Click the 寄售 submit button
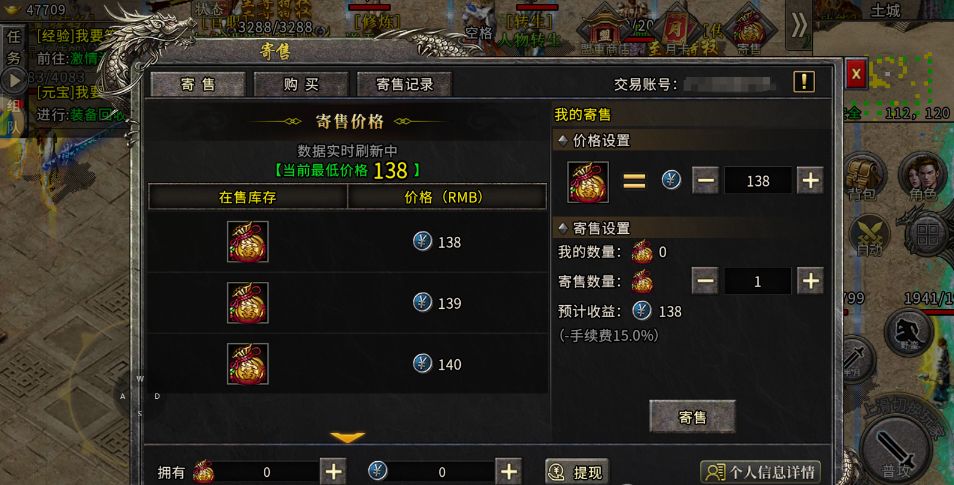The height and width of the screenshot is (485, 954). coord(692,417)
